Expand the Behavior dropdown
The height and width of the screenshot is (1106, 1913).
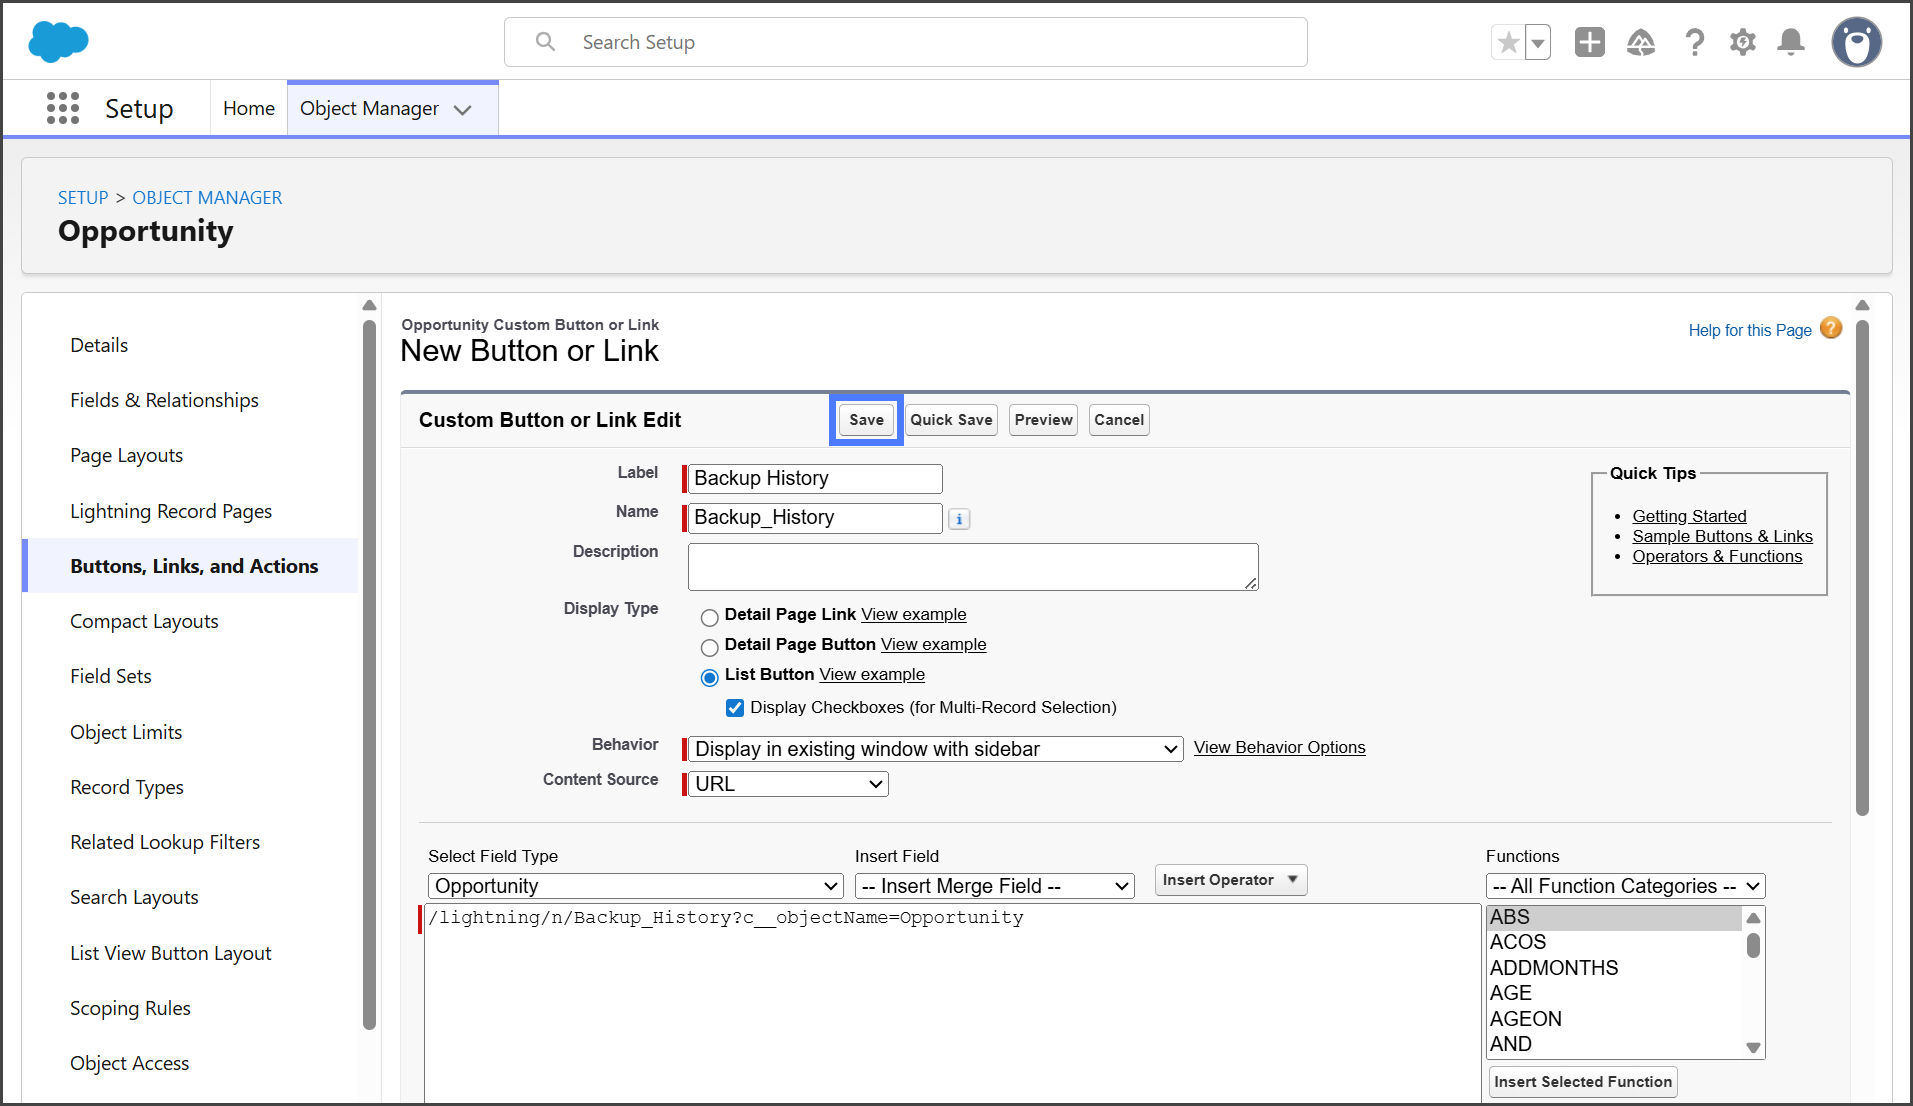935,749
